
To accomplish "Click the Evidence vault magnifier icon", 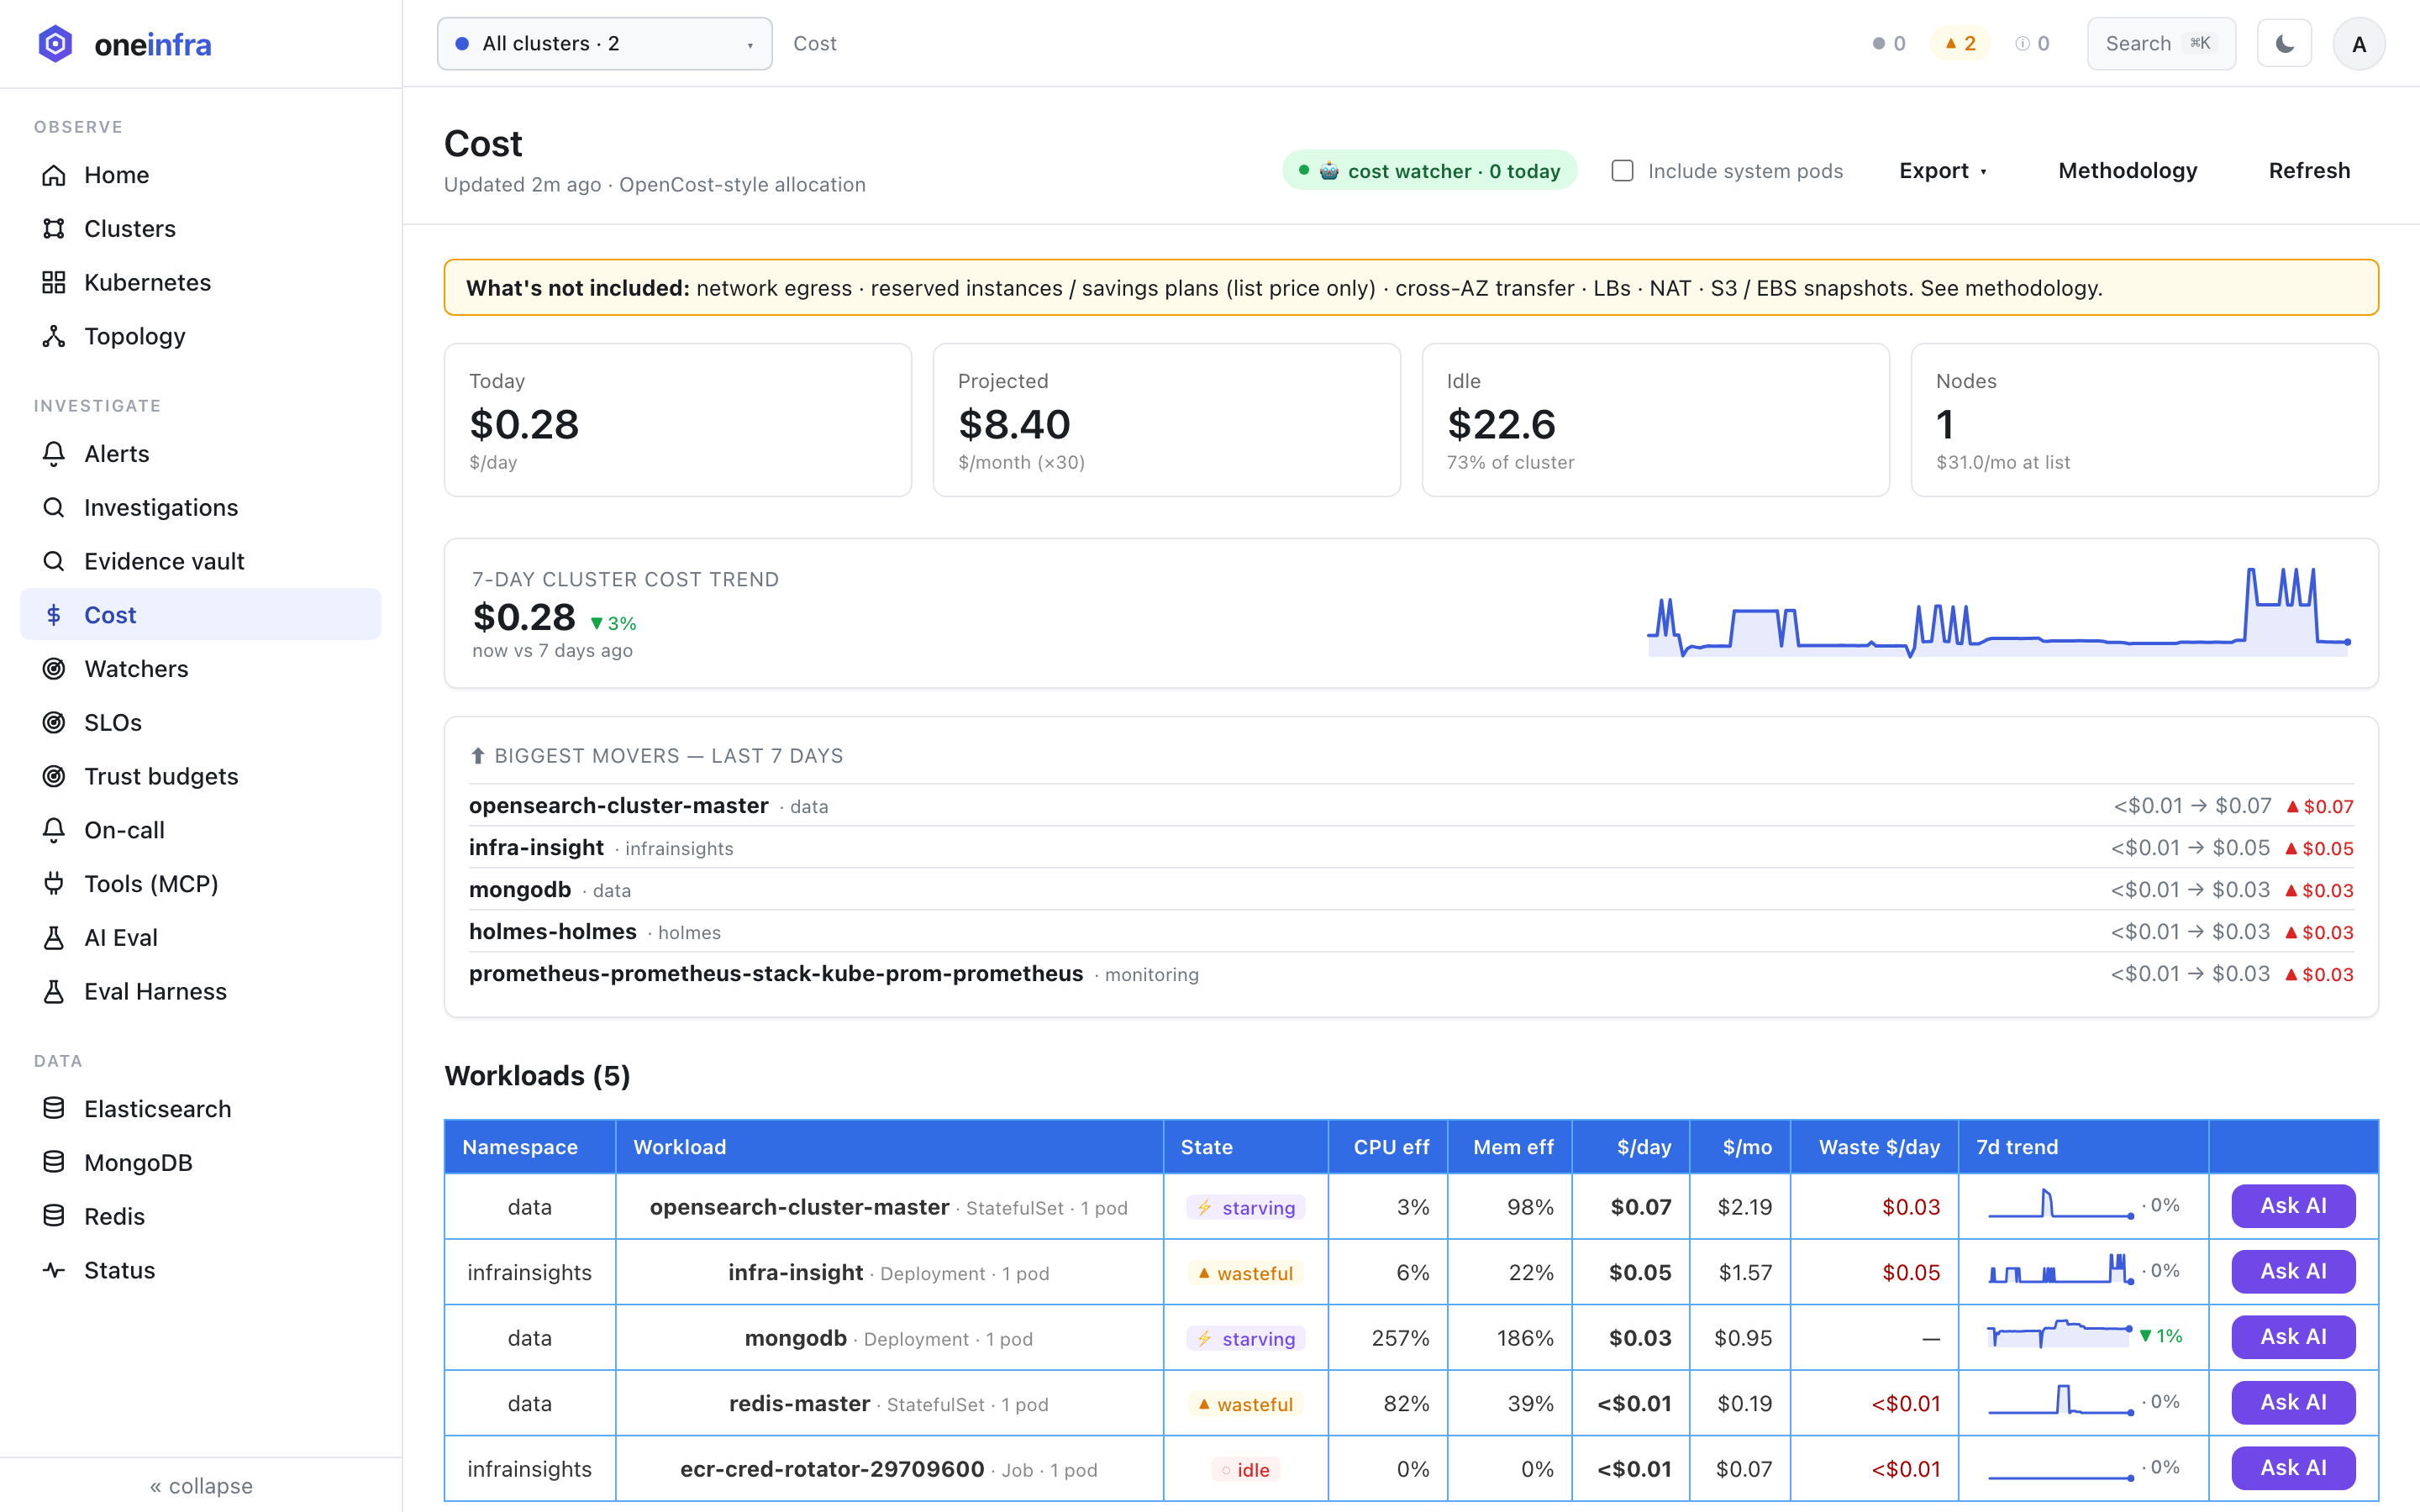I will (x=54, y=562).
